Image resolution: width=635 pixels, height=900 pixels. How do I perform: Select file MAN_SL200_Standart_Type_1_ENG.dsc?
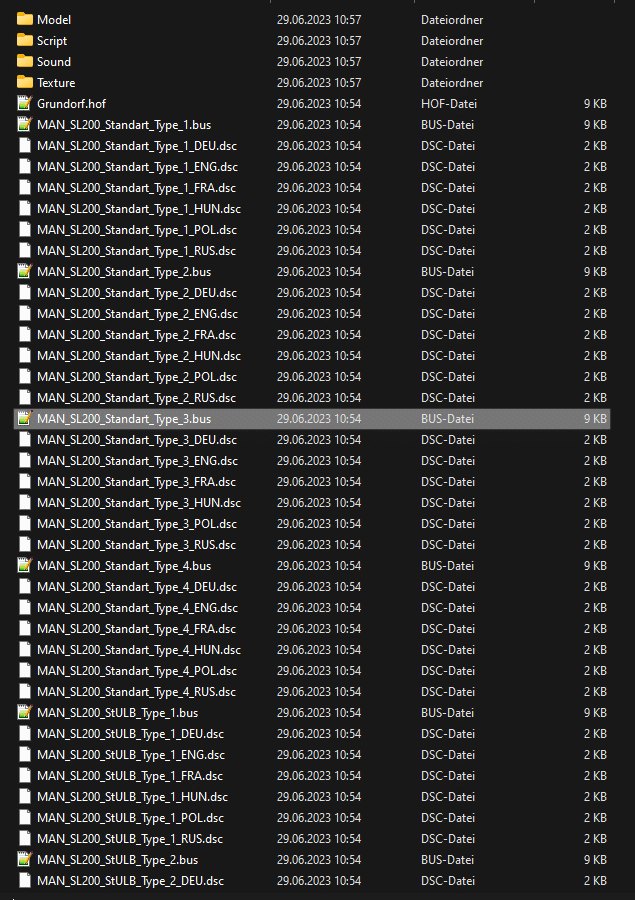[137, 166]
